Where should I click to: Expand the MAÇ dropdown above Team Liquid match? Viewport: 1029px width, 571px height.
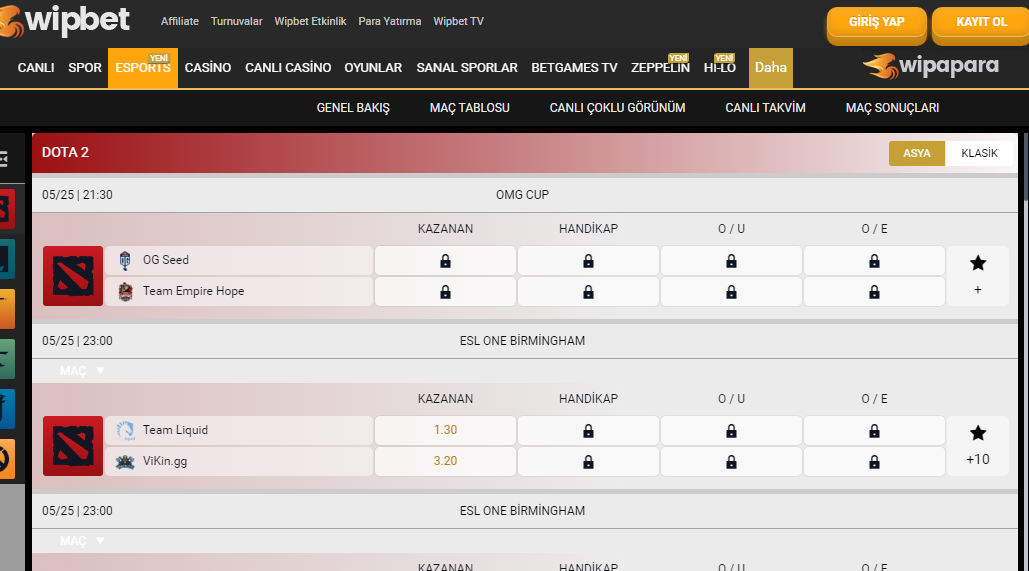click(x=81, y=371)
